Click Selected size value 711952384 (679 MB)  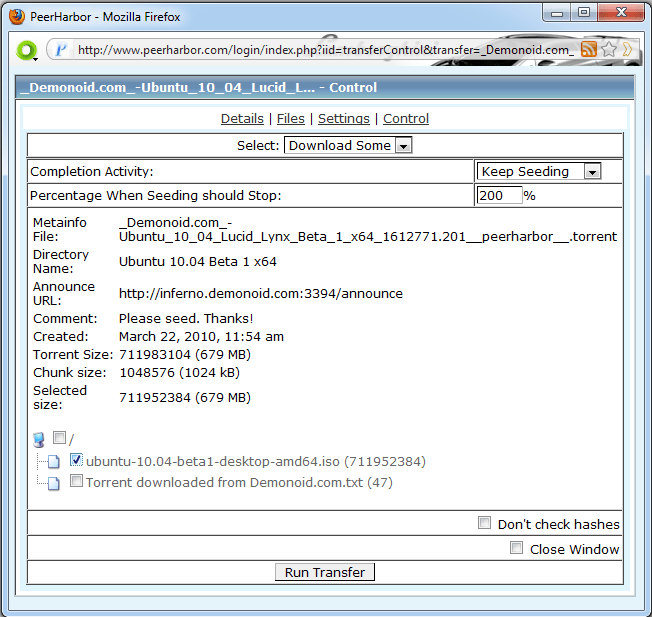tap(185, 398)
